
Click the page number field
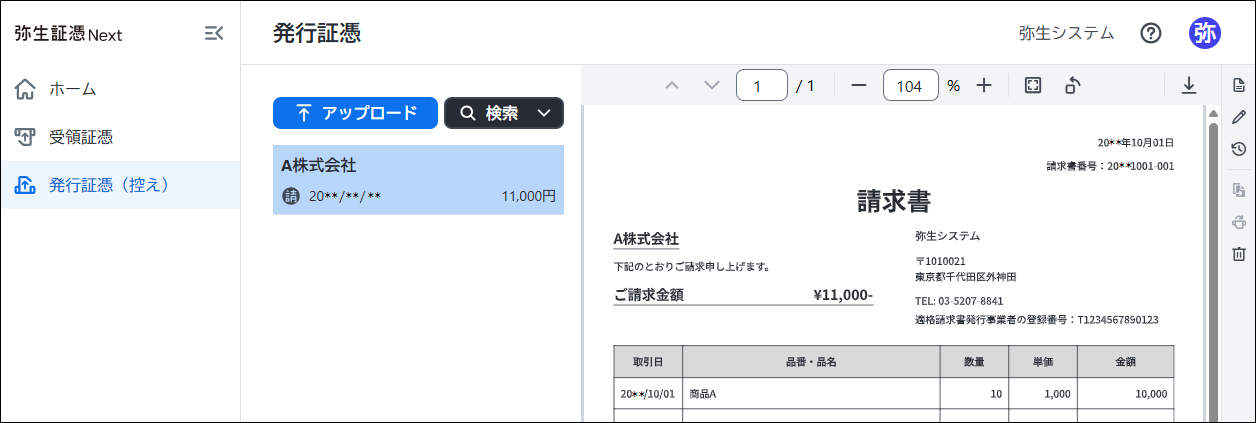click(x=762, y=86)
